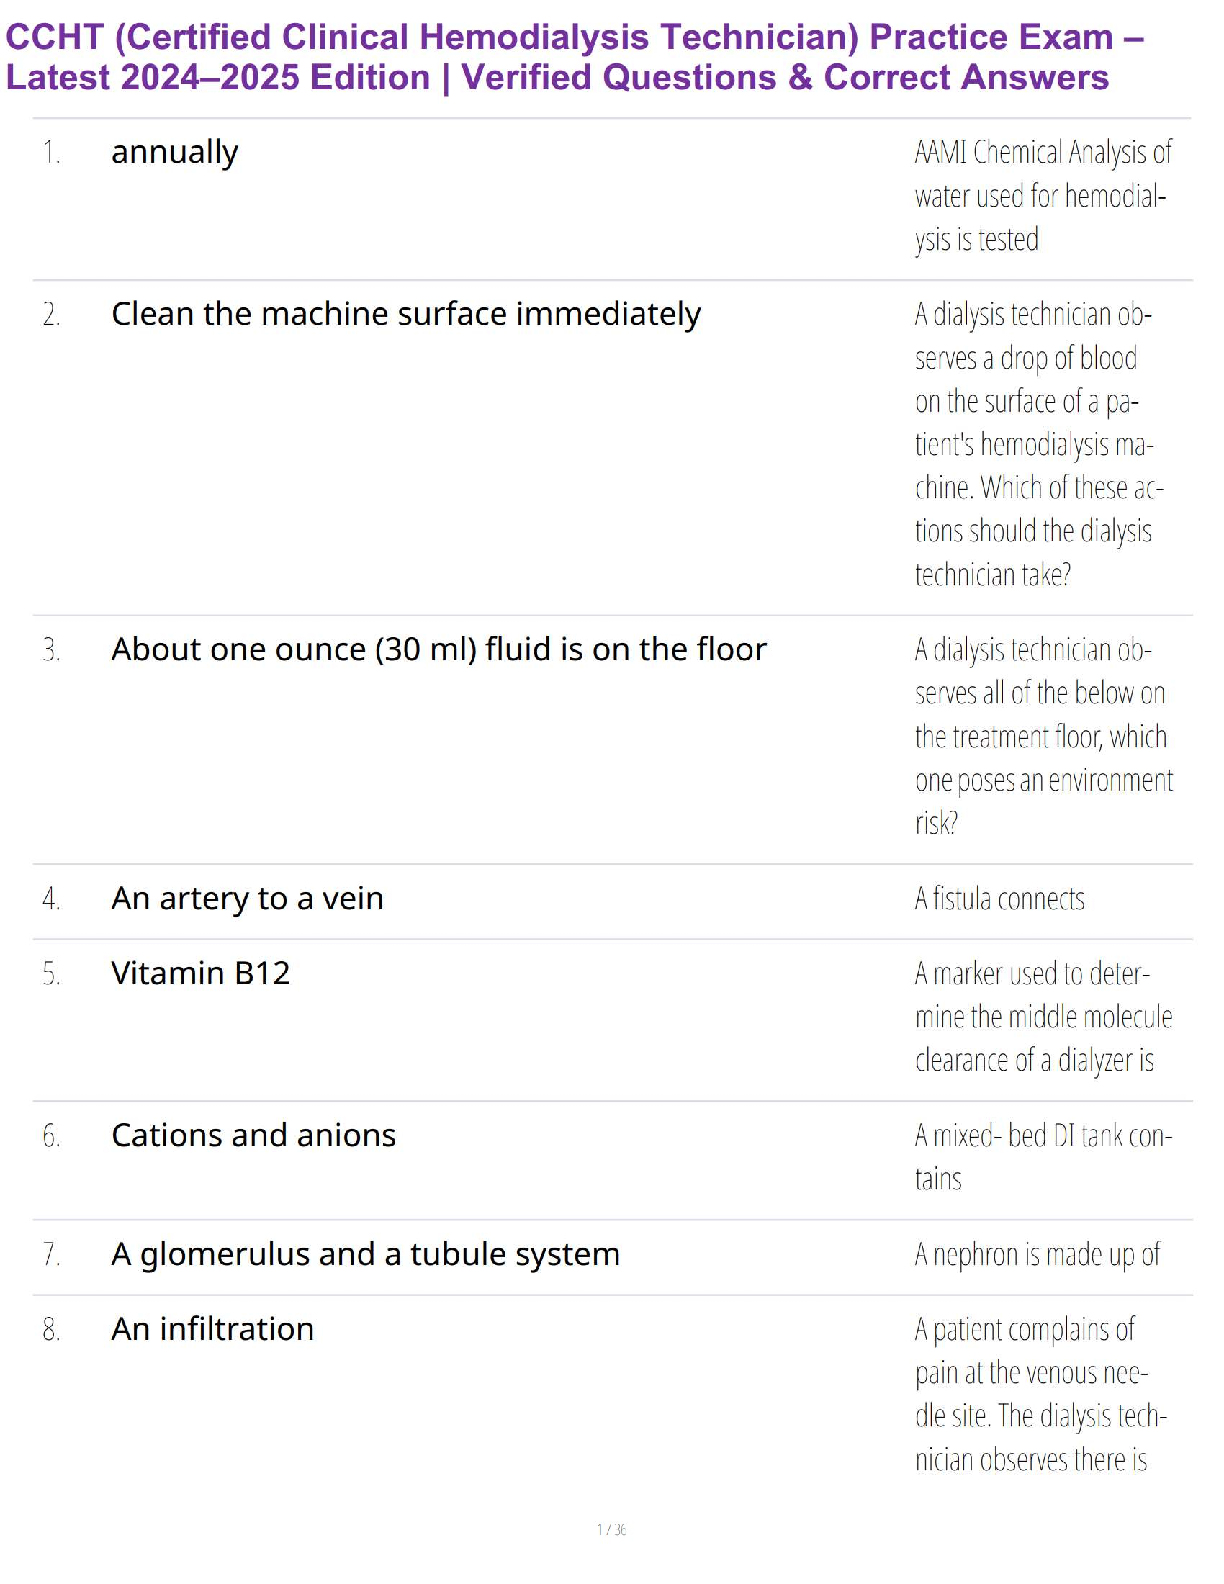This screenshot has height=1584, width=1224.
Task: Select the answer 'annually'
Action: [x=175, y=153]
